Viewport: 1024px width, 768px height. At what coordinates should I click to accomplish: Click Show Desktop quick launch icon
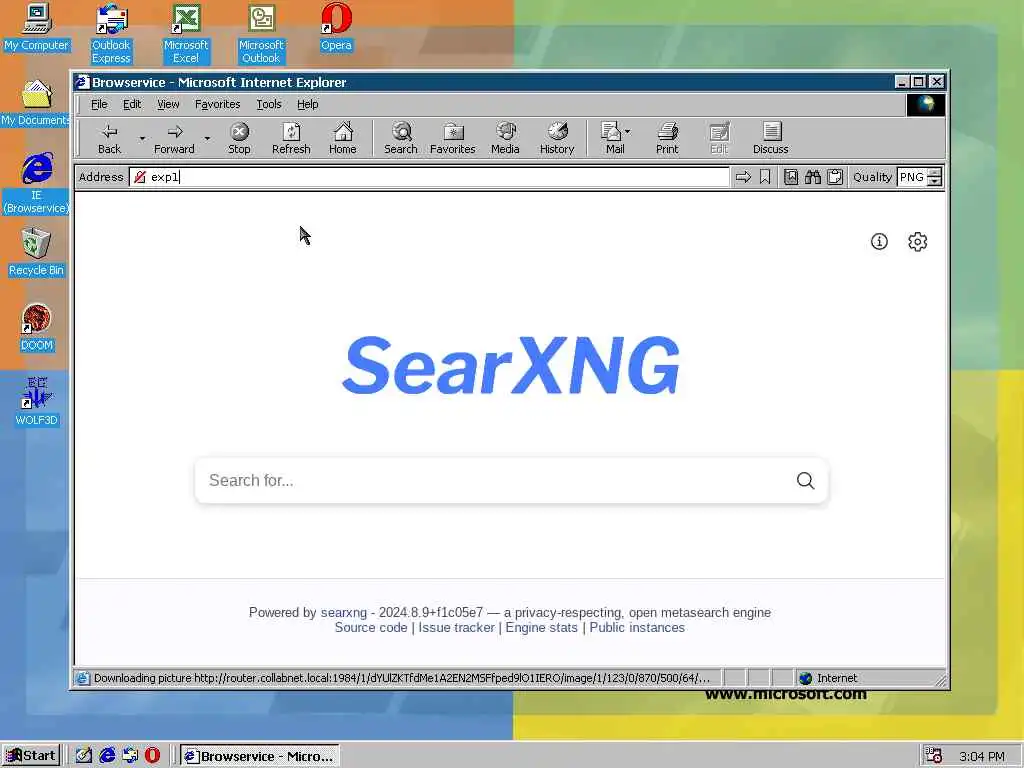pos(84,756)
